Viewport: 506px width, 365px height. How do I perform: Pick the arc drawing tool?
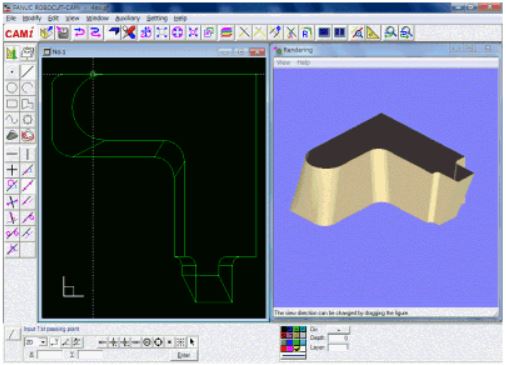coord(28,88)
